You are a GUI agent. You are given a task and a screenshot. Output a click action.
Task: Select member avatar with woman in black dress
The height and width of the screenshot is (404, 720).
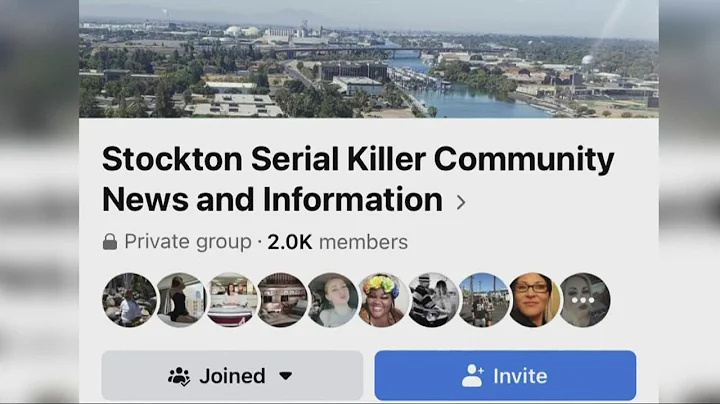click(x=180, y=300)
